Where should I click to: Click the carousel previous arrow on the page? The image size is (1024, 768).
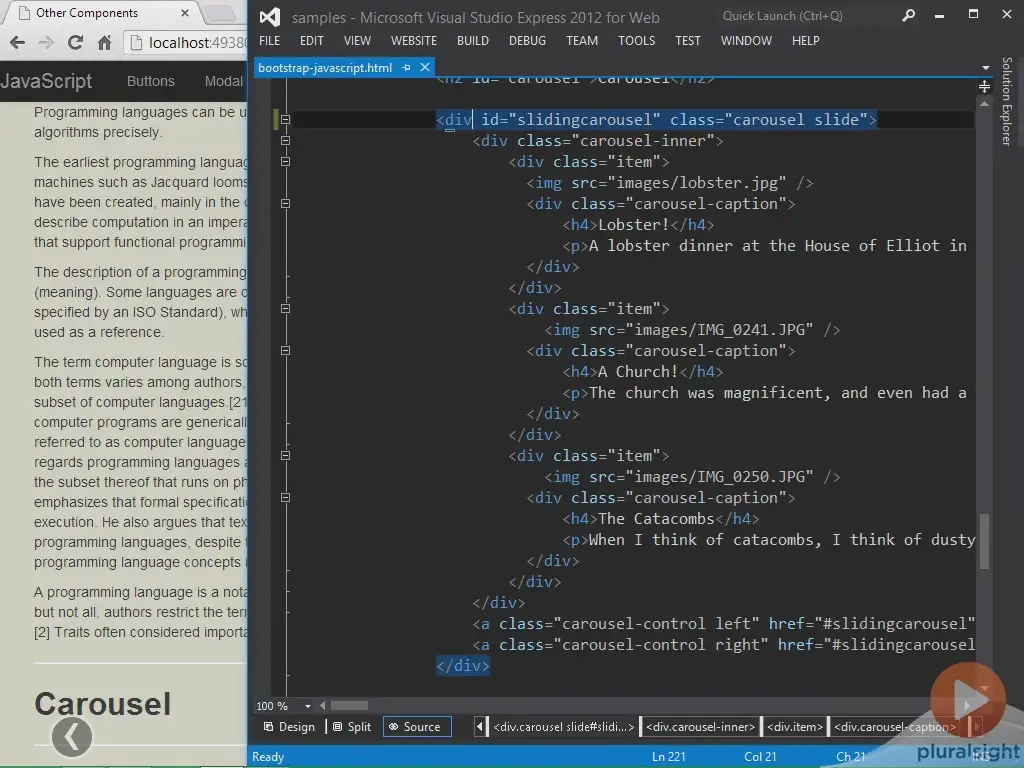(70, 737)
